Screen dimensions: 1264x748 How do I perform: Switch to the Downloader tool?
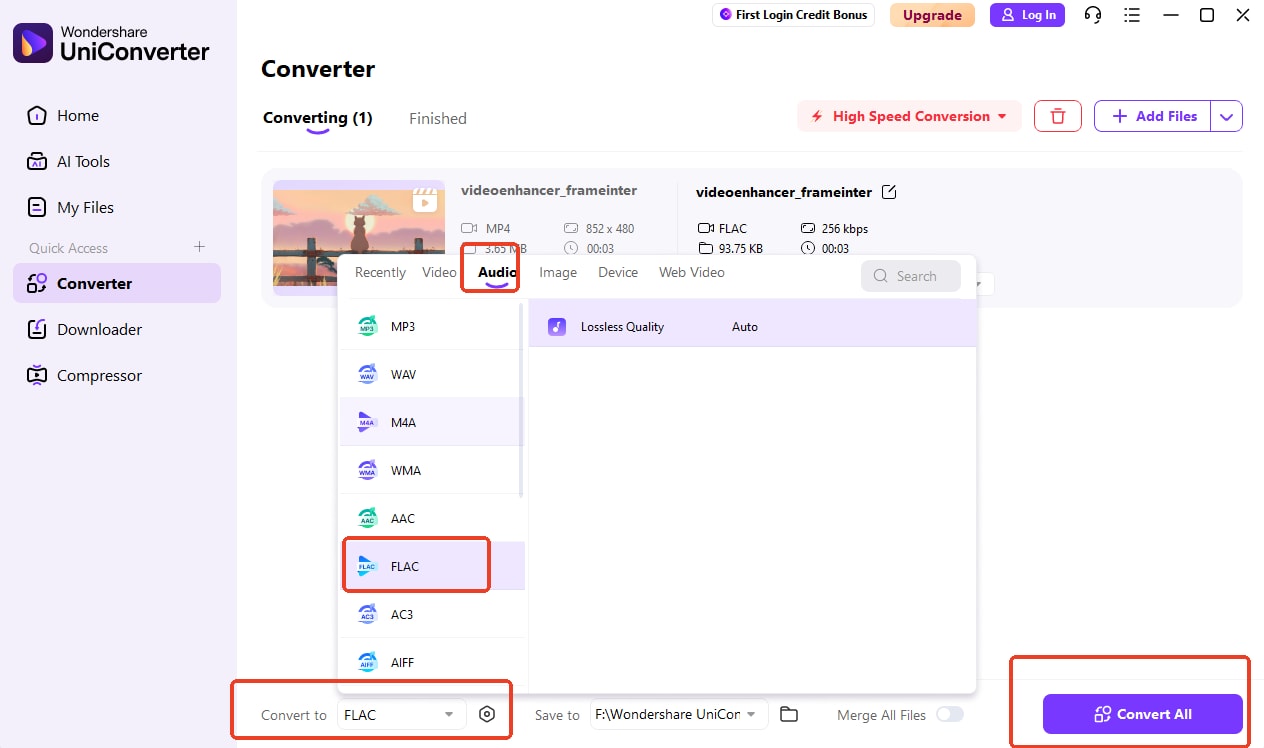(99, 329)
